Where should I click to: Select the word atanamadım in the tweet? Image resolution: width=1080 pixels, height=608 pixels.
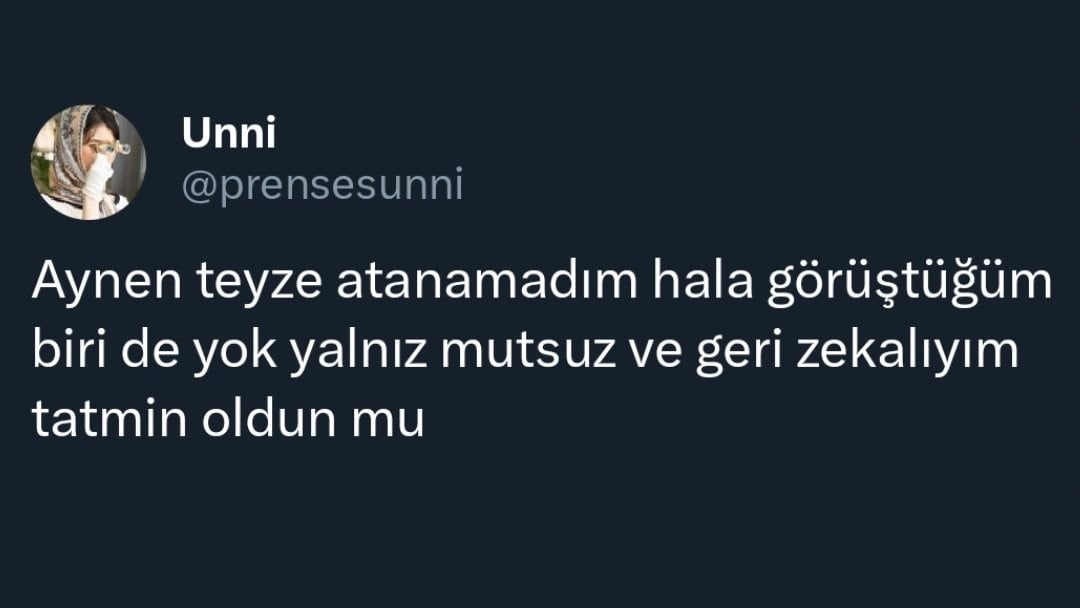coord(487,281)
